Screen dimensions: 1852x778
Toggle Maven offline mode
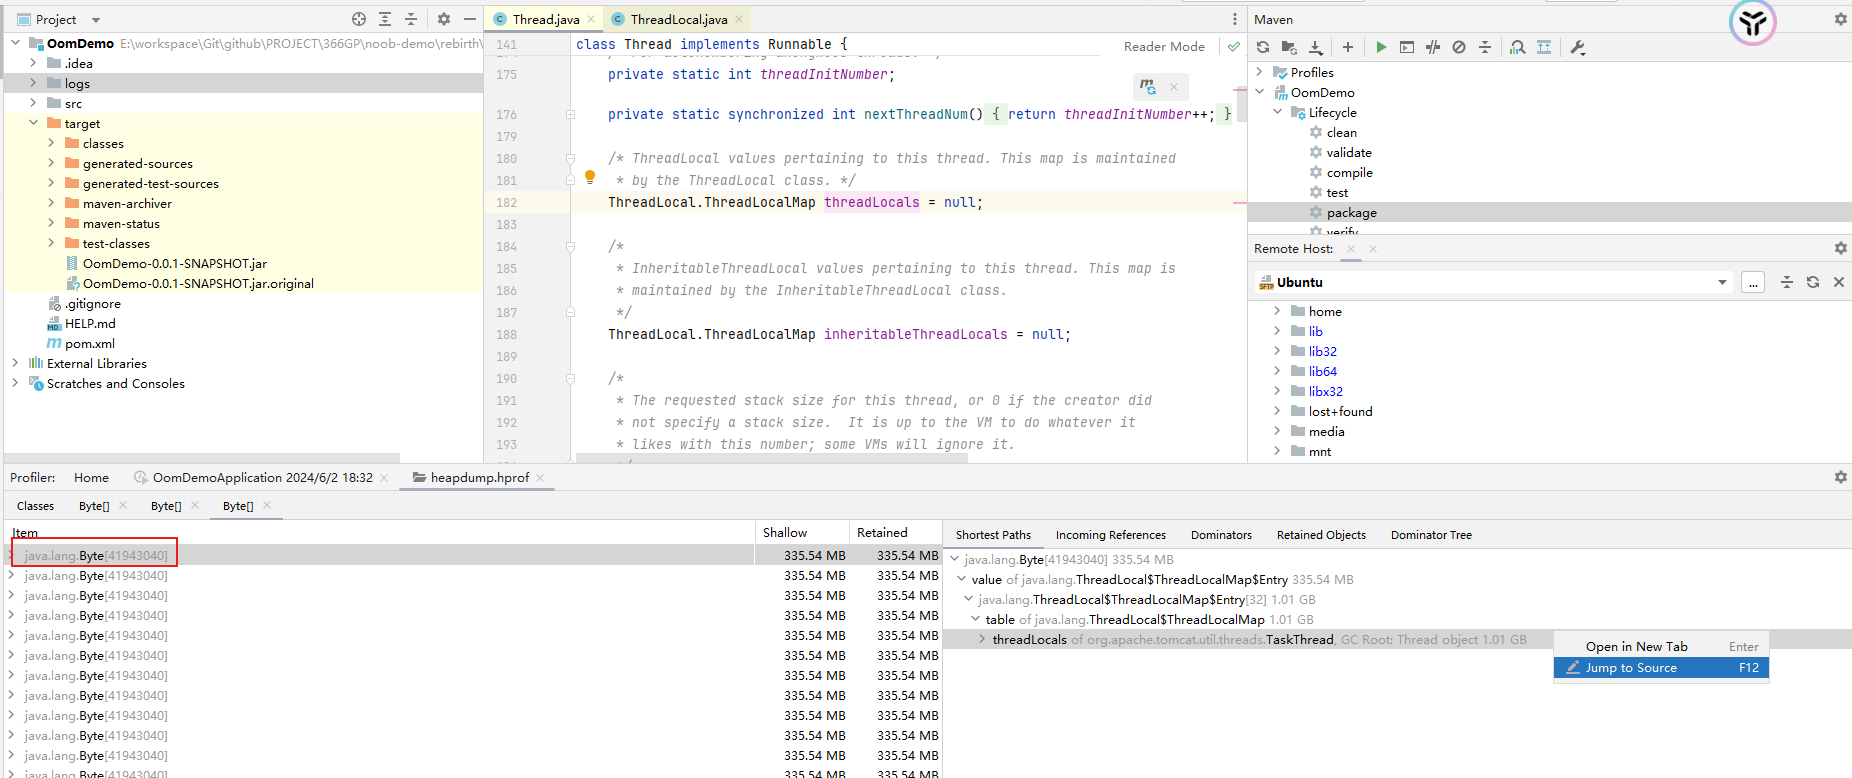coord(1433,47)
